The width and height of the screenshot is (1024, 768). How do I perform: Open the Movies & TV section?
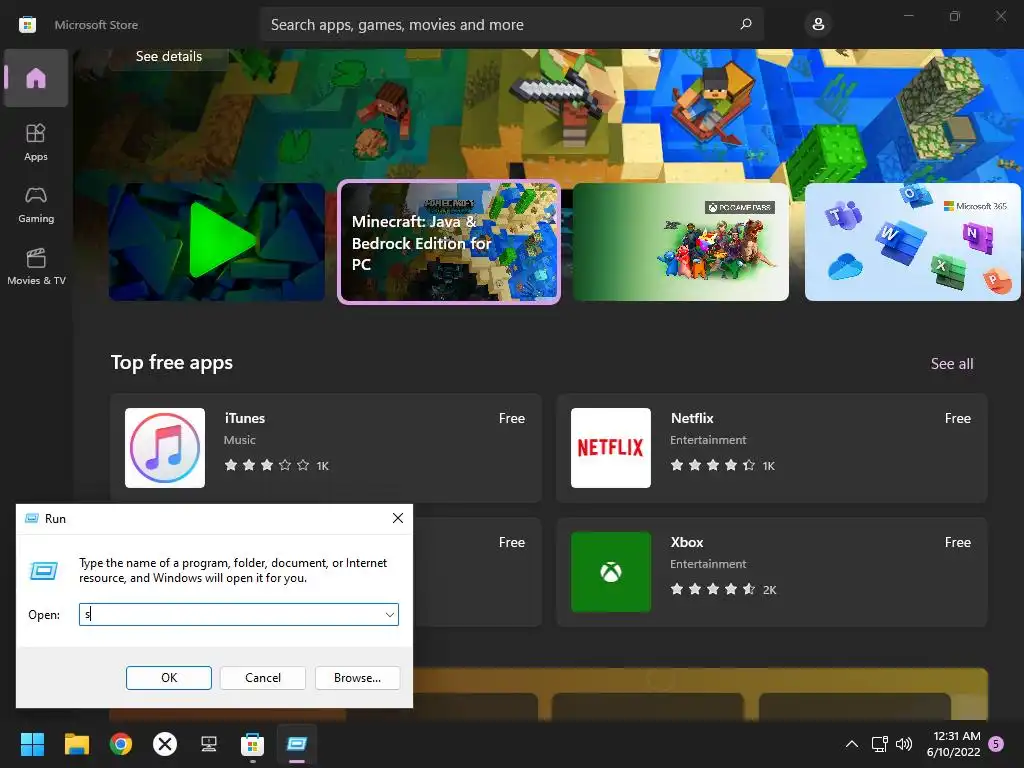point(36,266)
